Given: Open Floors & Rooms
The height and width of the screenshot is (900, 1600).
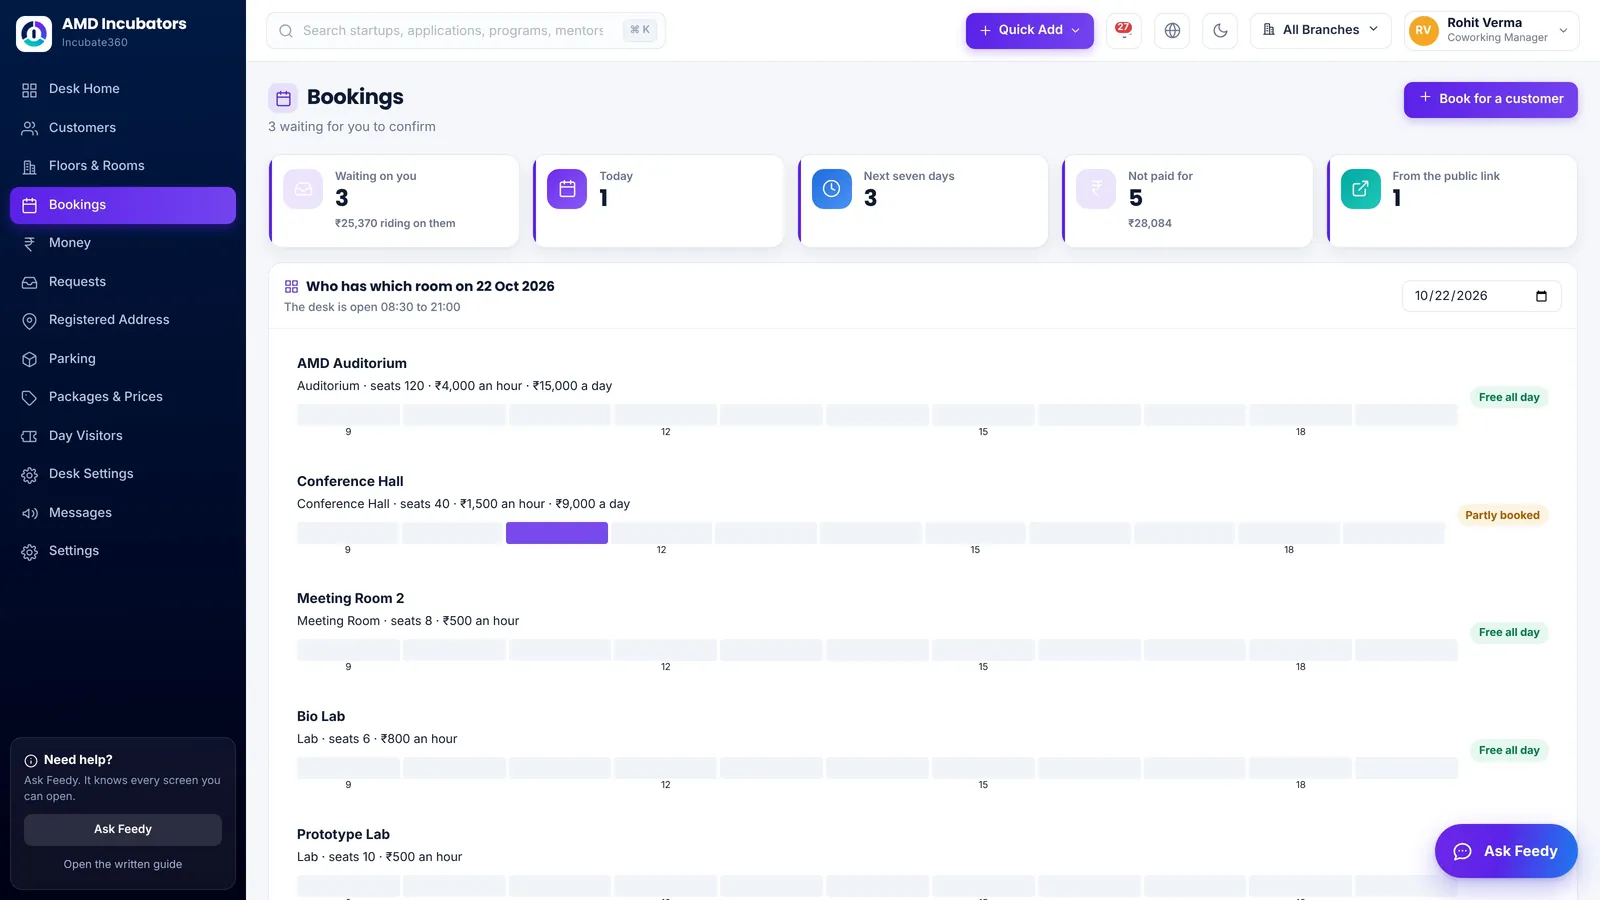Looking at the screenshot, I should click(123, 166).
